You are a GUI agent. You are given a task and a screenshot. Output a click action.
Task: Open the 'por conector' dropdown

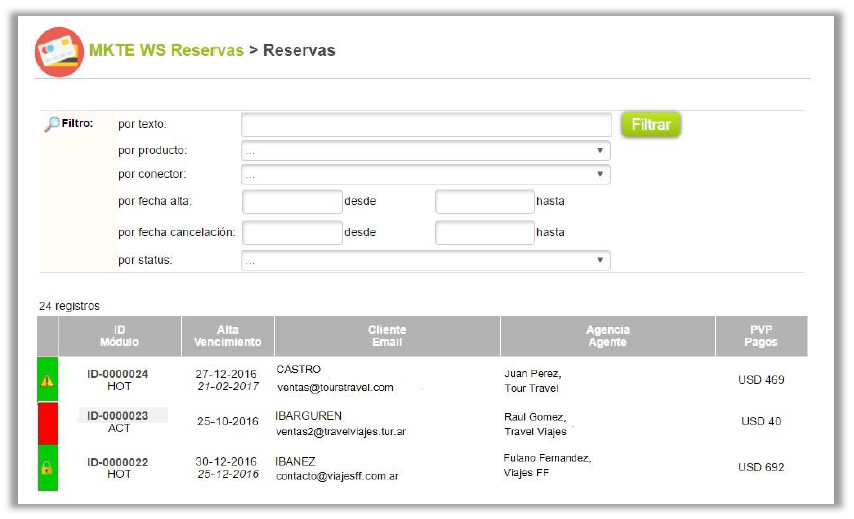tap(426, 174)
